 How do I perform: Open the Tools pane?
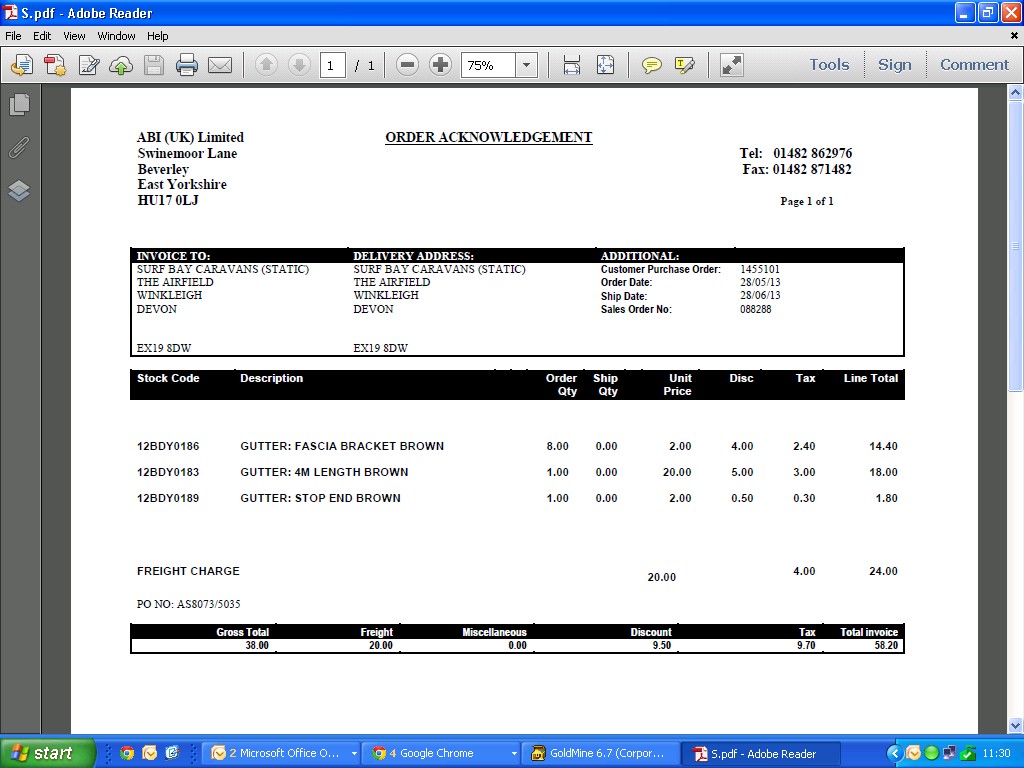click(x=829, y=65)
